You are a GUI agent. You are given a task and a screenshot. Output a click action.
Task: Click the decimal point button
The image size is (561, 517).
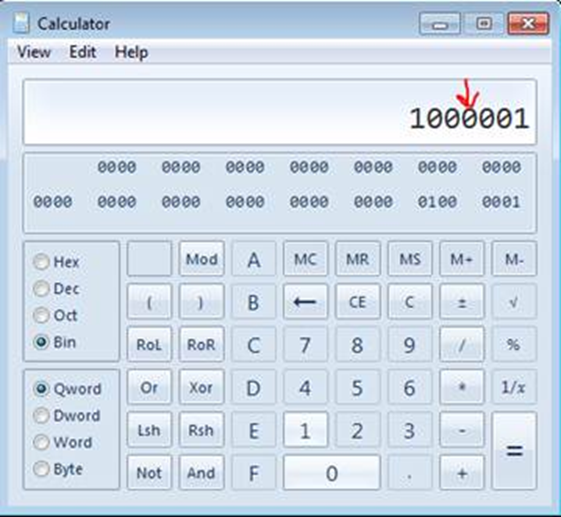410,472
